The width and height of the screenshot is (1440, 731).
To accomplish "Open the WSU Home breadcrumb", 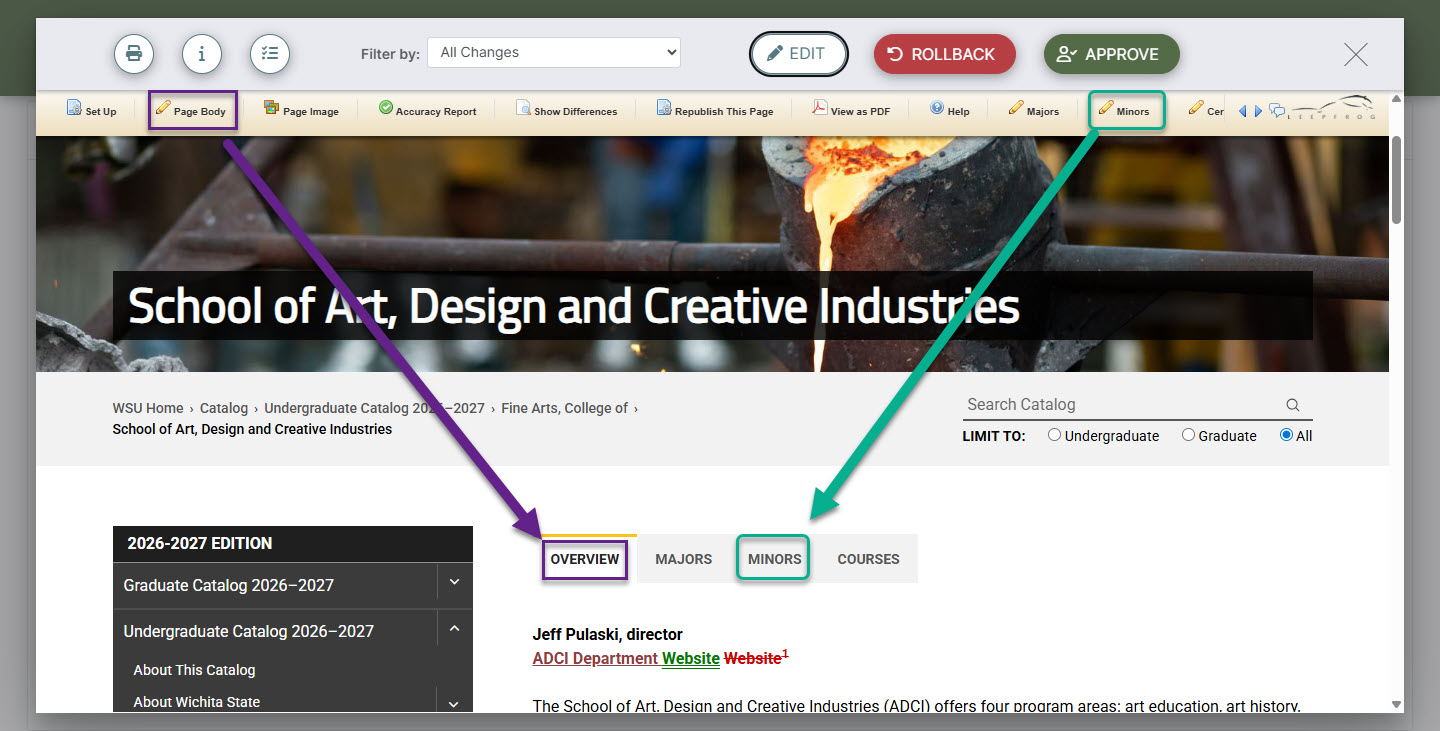I will pyautogui.click(x=148, y=408).
